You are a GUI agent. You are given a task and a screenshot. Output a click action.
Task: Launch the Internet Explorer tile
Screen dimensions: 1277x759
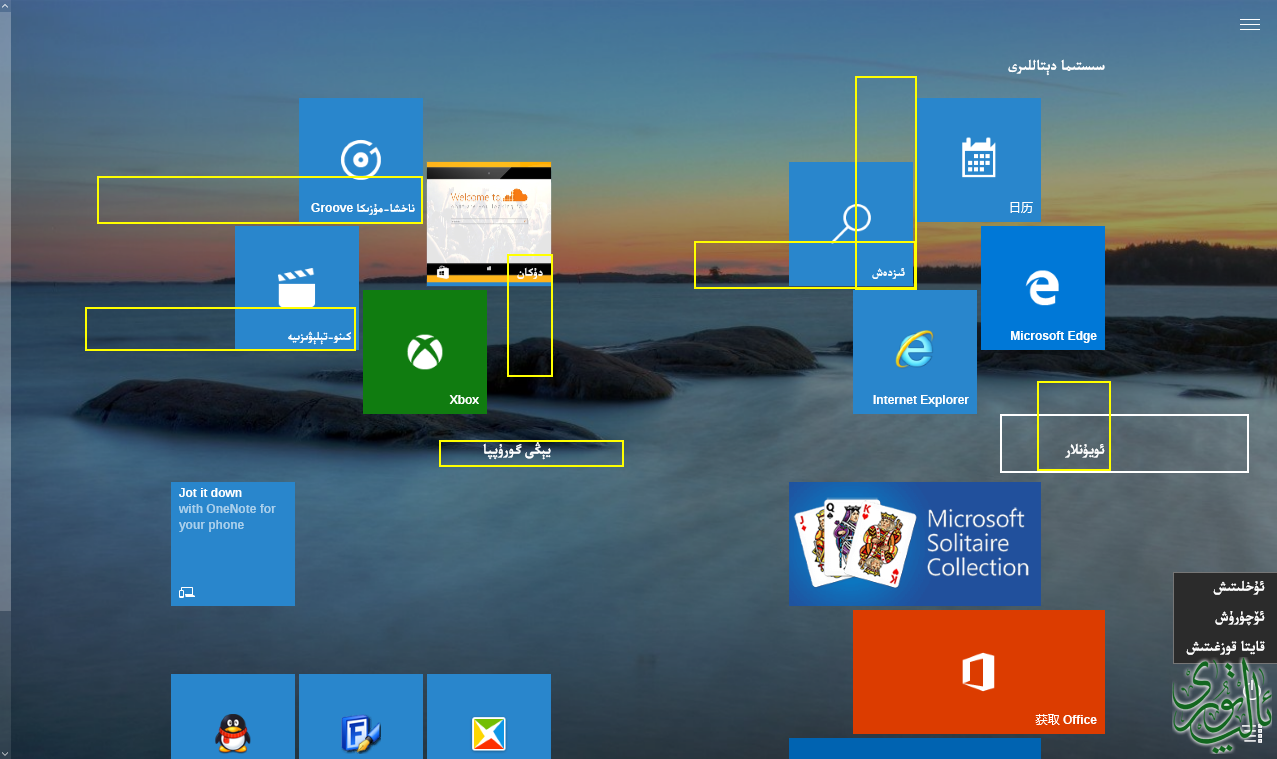pyautogui.click(x=915, y=352)
